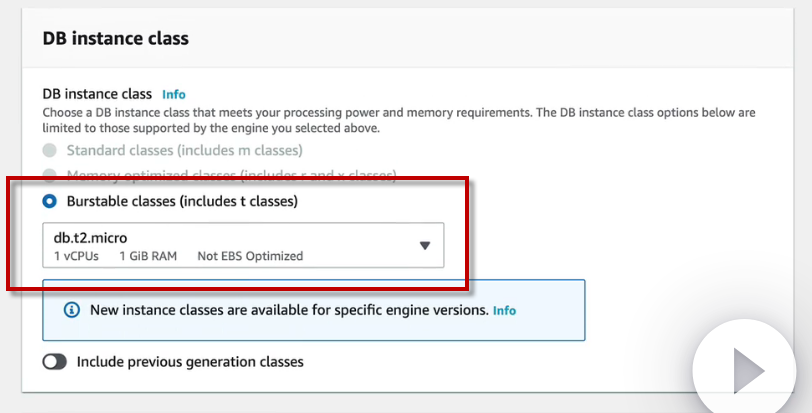Select the Standard classes radio button
Viewport: 812px width, 413px height.
[49, 151]
